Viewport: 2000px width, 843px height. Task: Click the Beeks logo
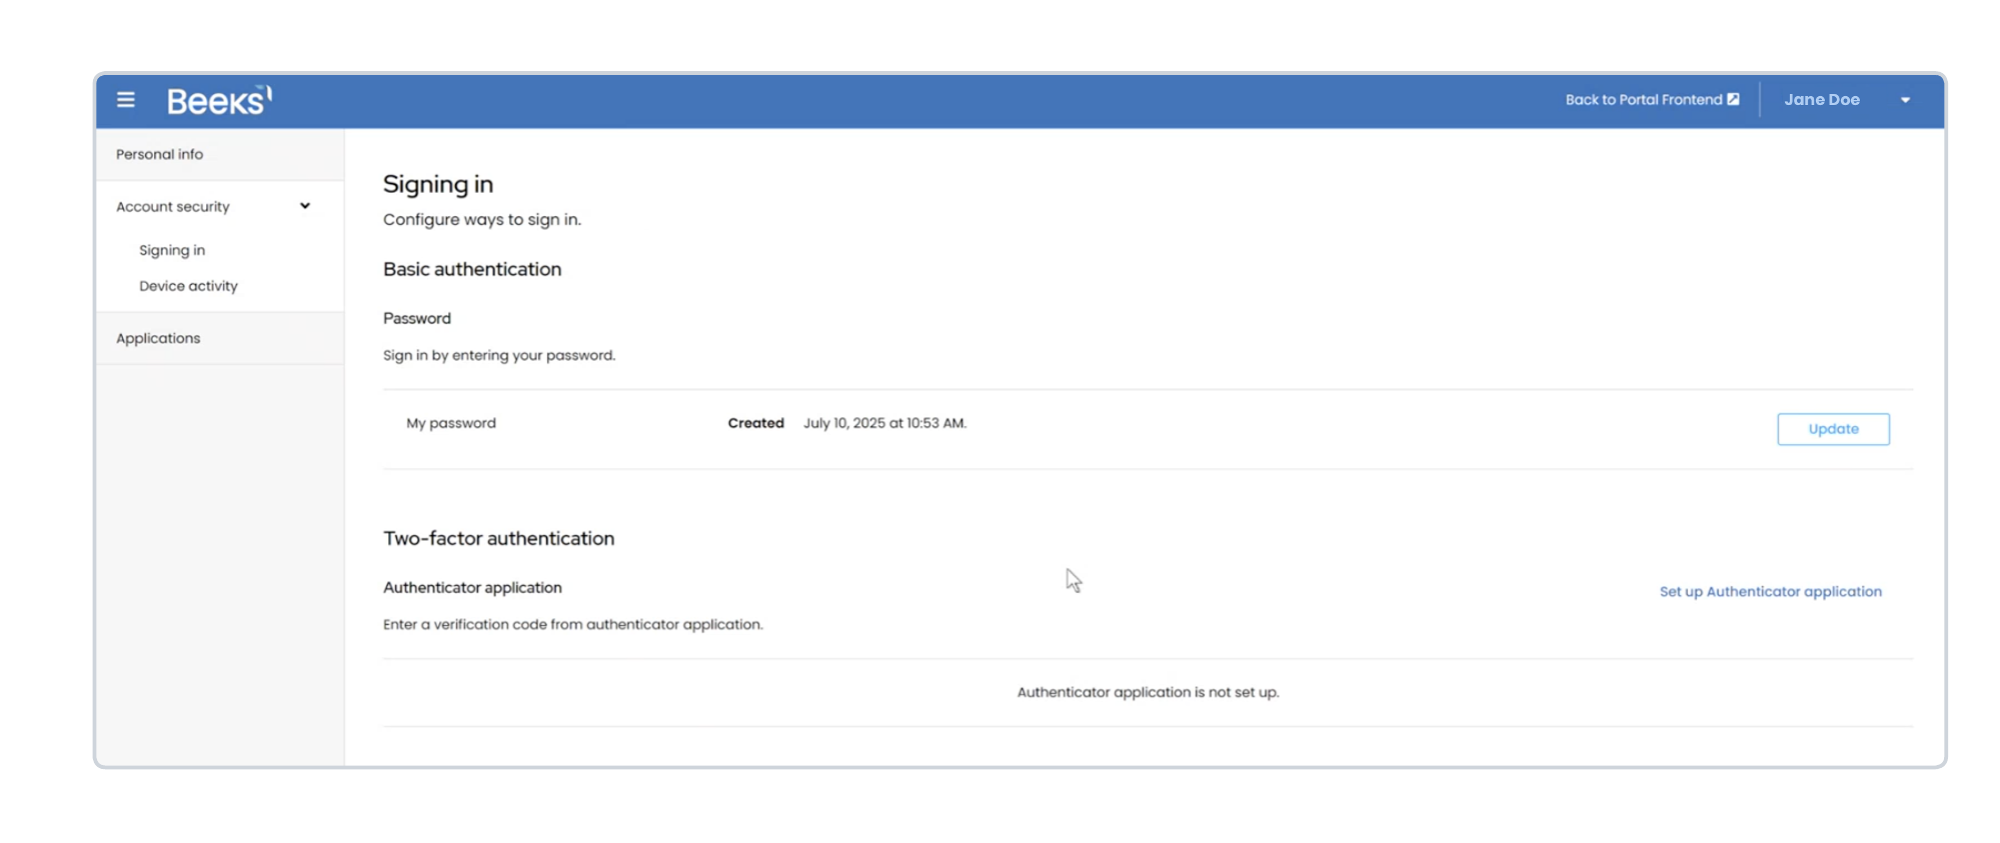click(x=219, y=100)
